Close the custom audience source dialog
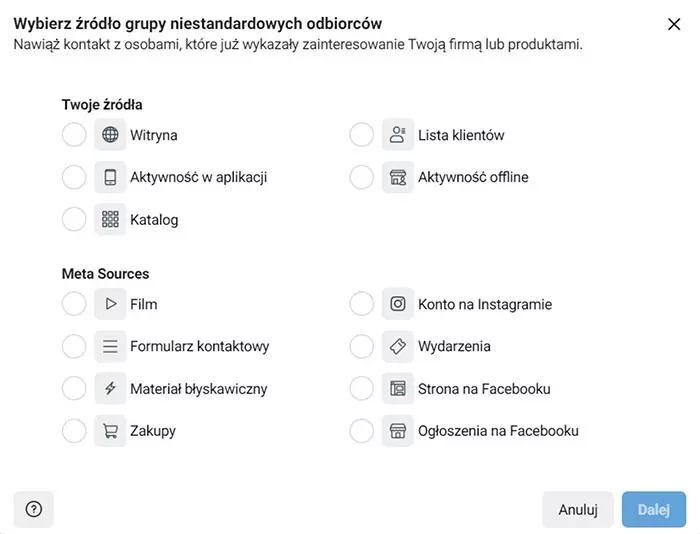Image resolution: width=700 pixels, height=534 pixels. click(674, 24)
